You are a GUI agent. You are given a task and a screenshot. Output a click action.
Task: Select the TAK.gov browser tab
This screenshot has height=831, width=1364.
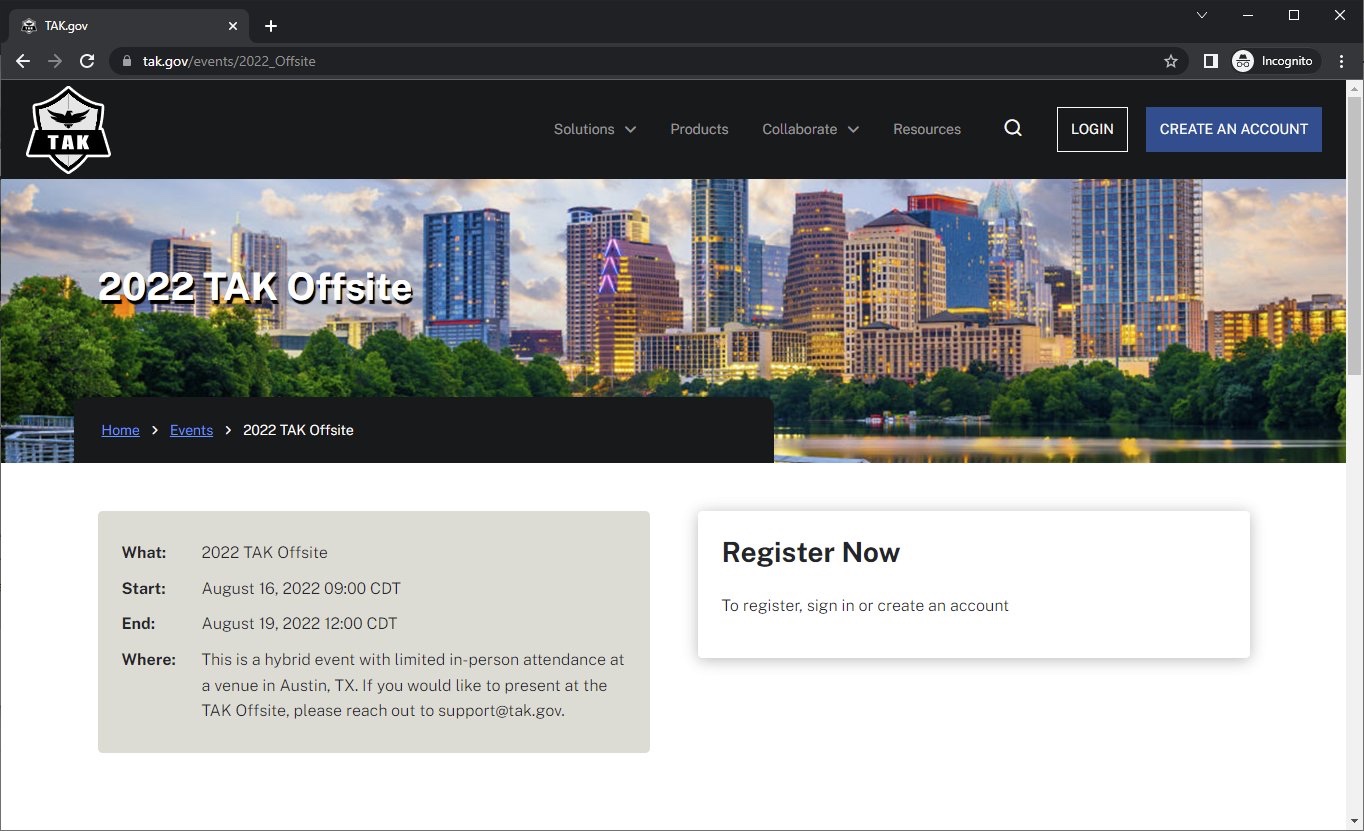point(130,26)
